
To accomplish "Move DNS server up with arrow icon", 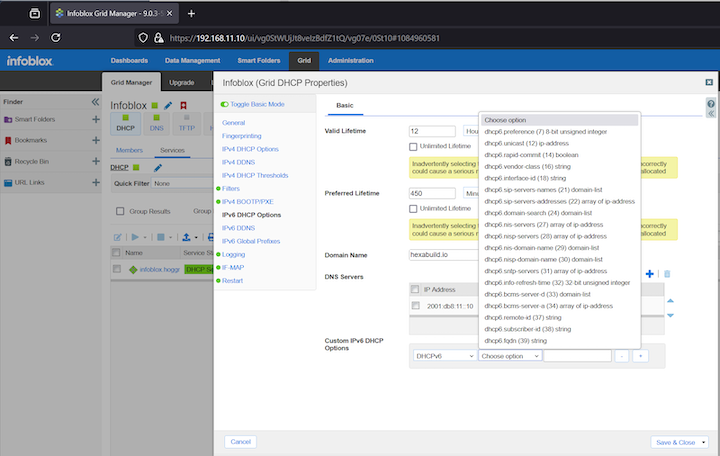I will 670,299.
